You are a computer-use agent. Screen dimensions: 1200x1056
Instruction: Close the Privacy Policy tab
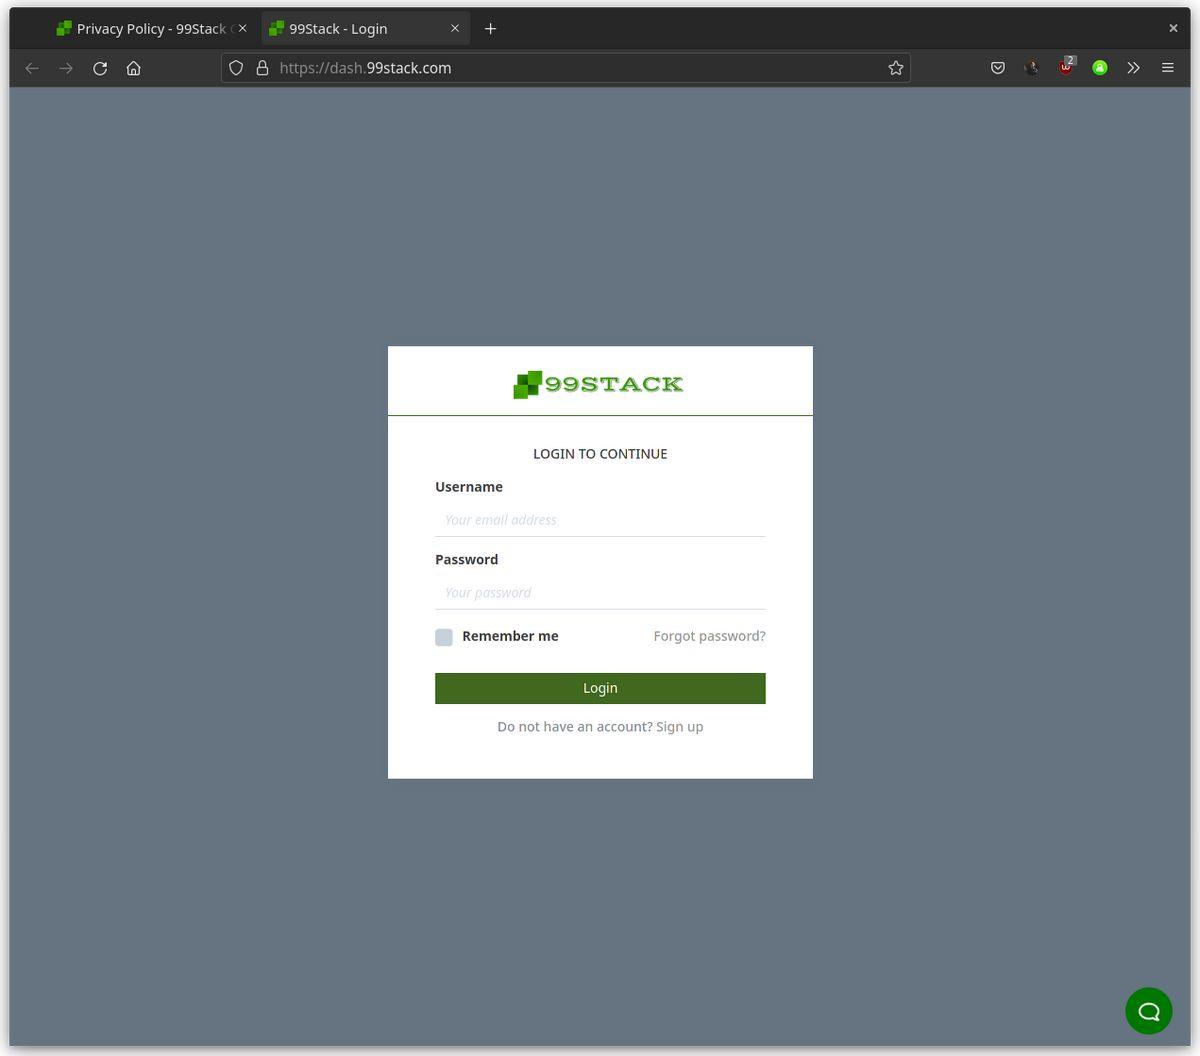(x=242, y=29)
